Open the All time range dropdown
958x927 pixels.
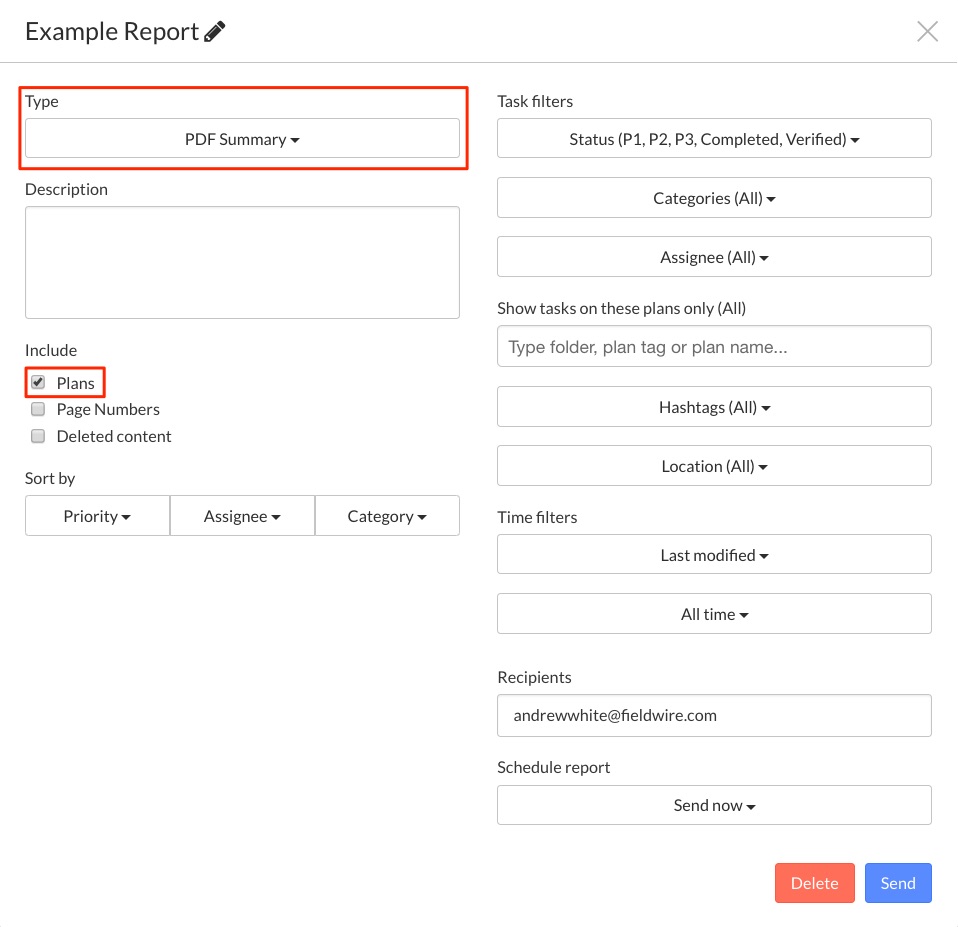click(x=714, y=614)
